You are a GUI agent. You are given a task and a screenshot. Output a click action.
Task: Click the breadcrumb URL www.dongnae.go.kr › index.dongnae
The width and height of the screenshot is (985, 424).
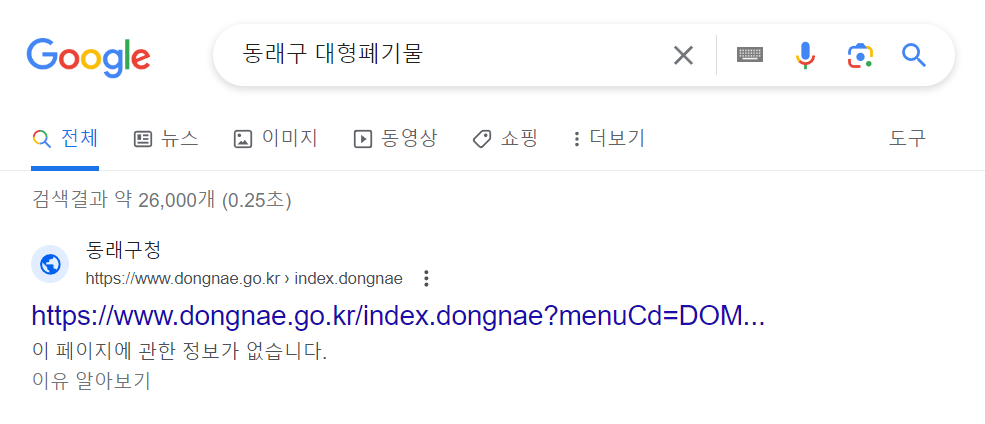(244, 278)
